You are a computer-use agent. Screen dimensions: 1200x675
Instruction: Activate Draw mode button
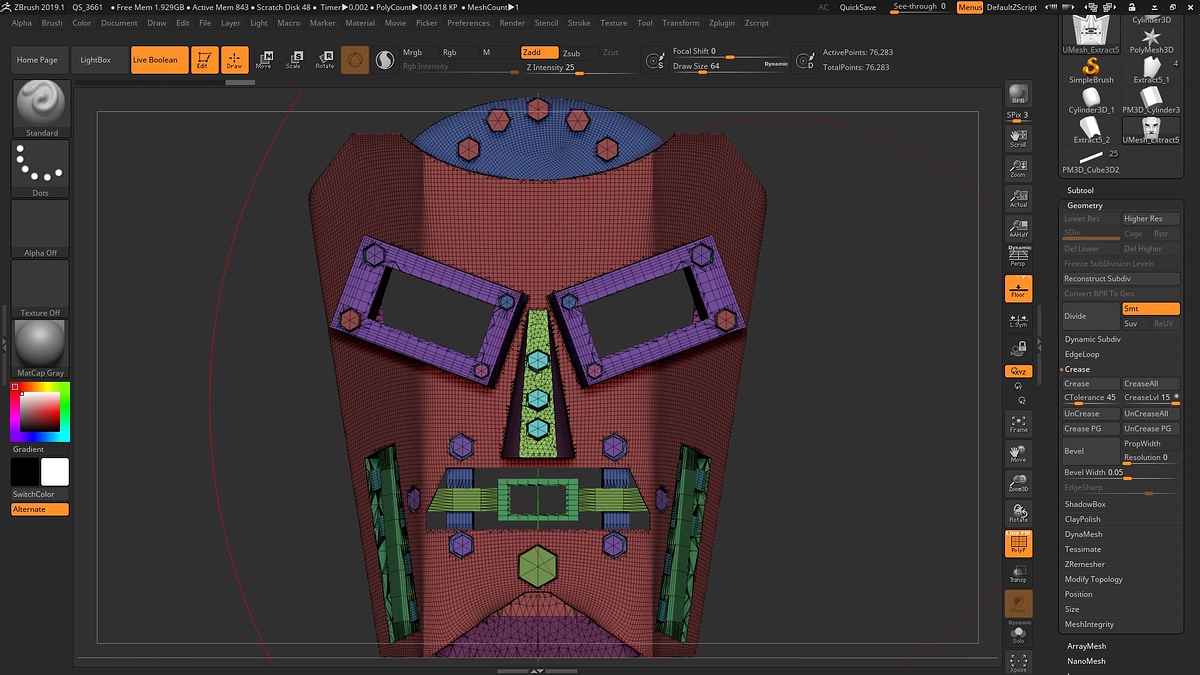[x=234, y=60]
